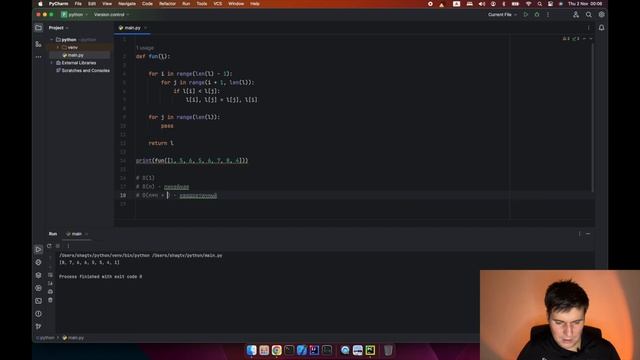Open the File menu
This screenshot has height=360, width=640.
(78, 4)
